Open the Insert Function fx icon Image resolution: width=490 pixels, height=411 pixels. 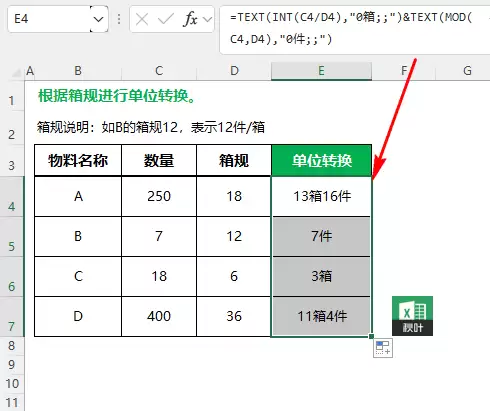[190, 19]
